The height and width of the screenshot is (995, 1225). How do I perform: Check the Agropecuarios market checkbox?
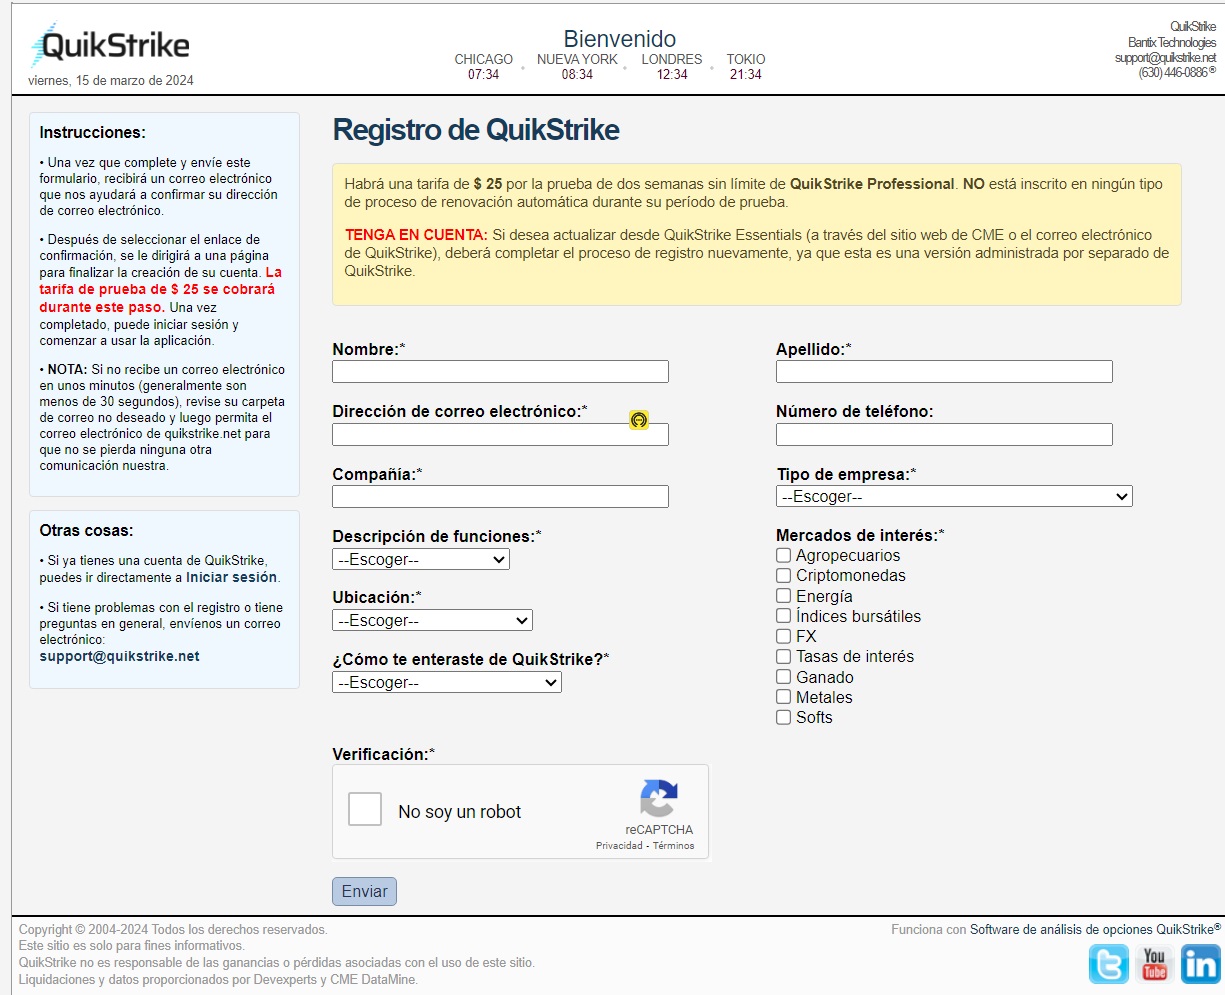point(784,555)
